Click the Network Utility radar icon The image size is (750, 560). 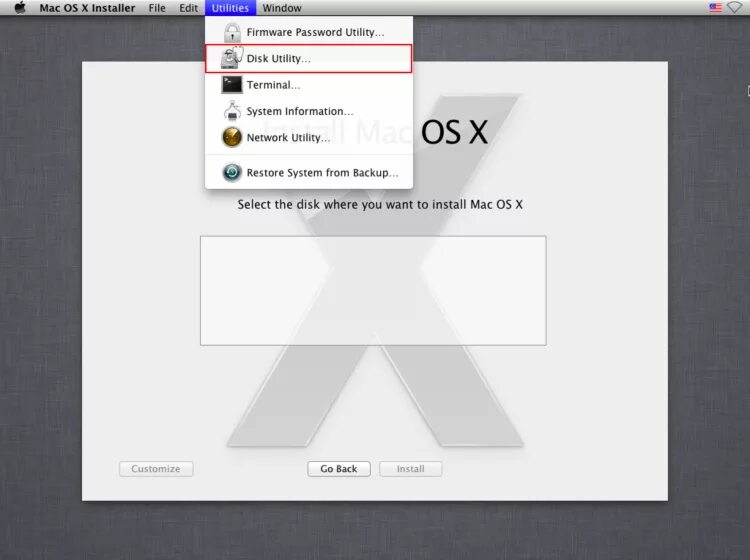(232, 137)
